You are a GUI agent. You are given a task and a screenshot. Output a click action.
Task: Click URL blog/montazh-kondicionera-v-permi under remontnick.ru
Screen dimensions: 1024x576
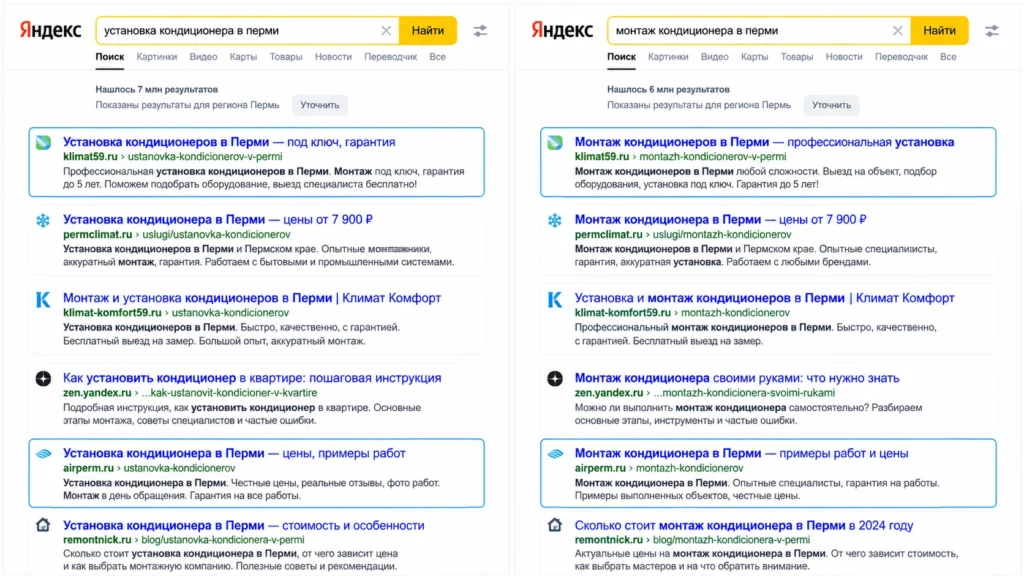[731, 540]
